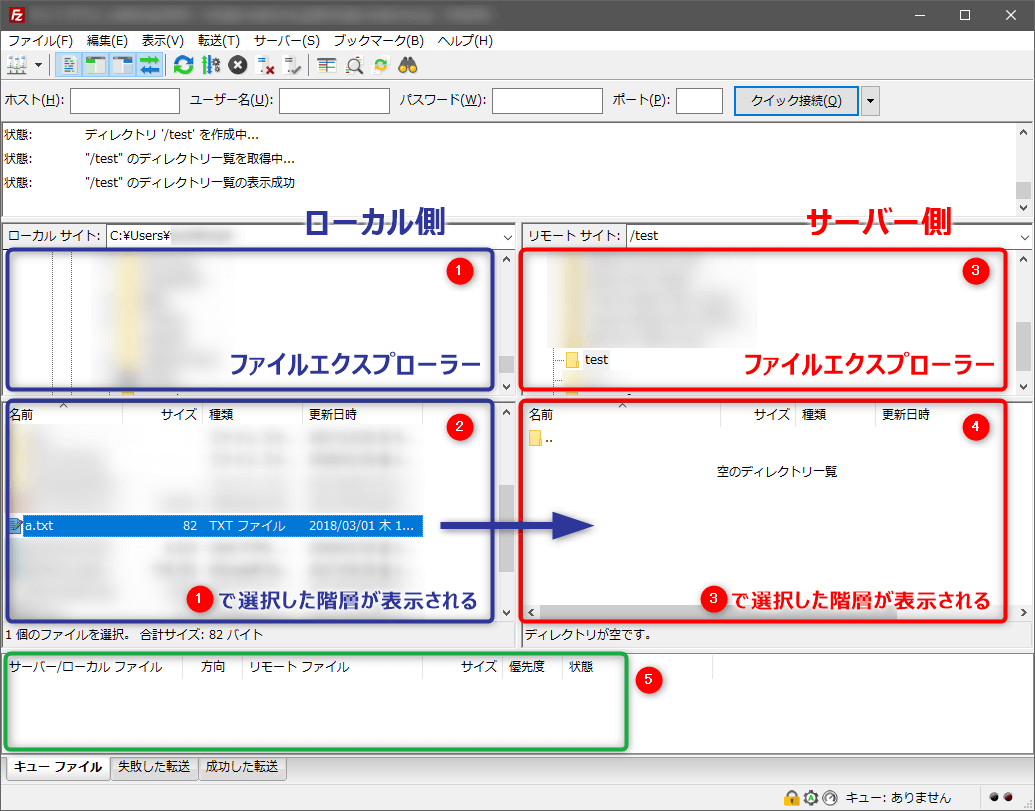The width and height of the screenshot is (1035, 811).
Task: Click the speed limit gauge icon in status bar
Action: [828, 797]
